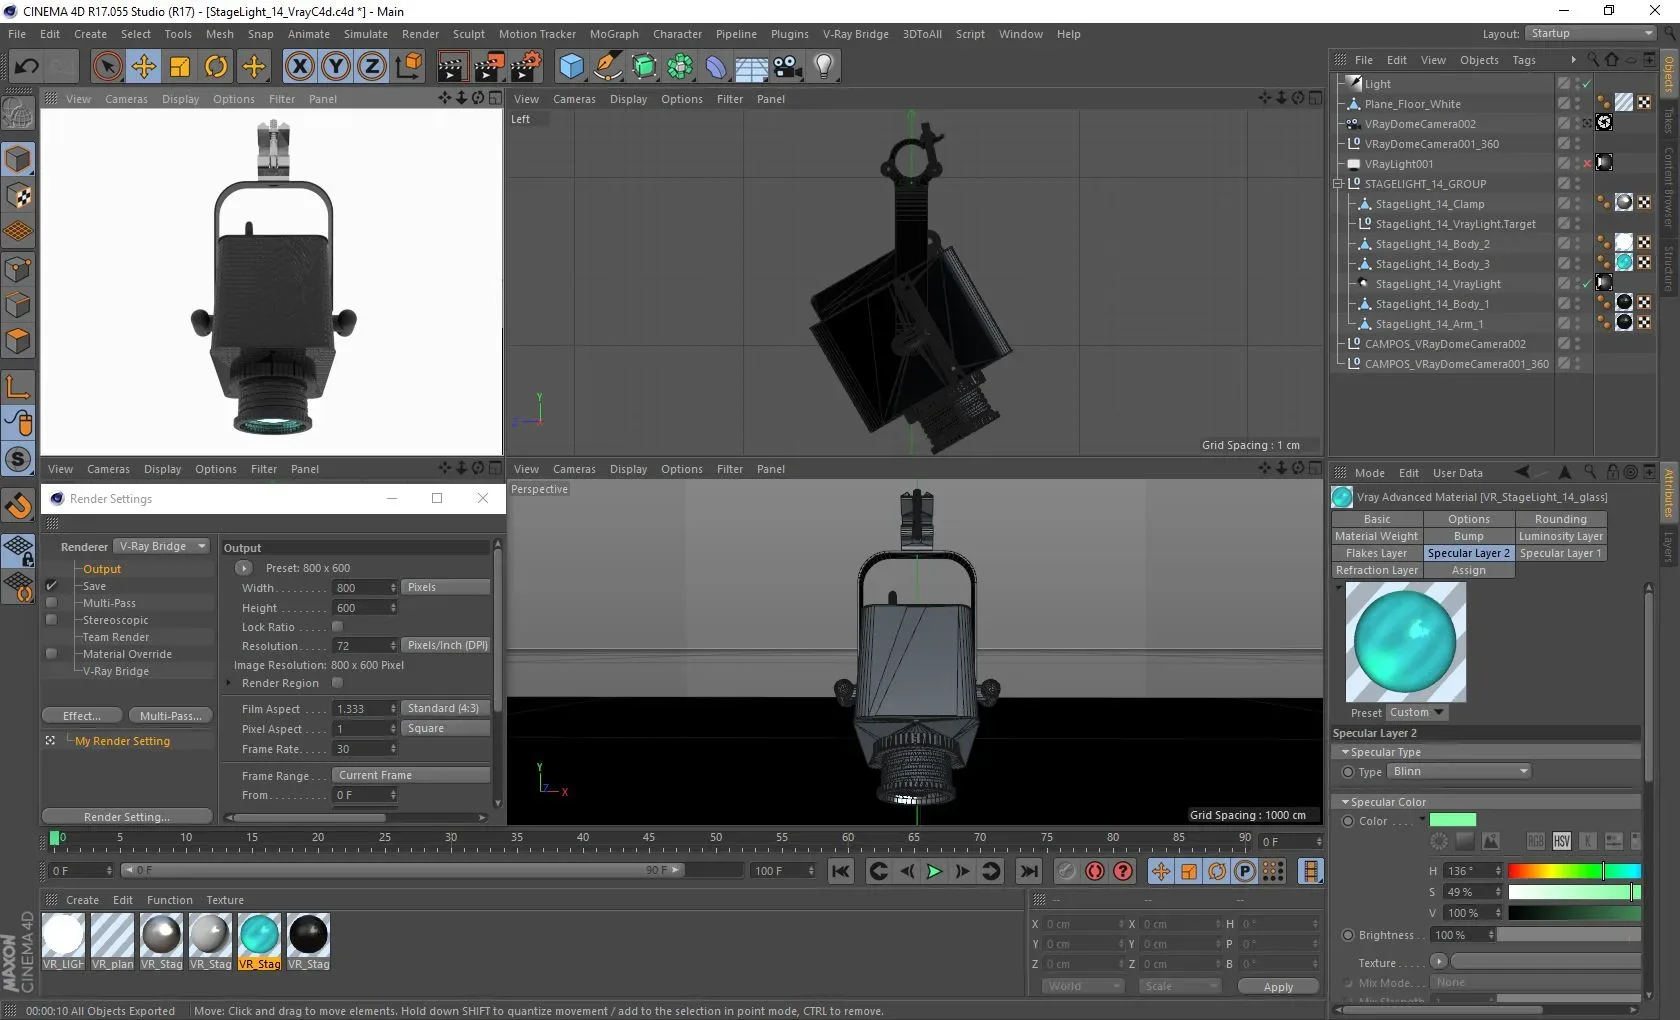
Task: Open the Pixels unit dropdown for Width
Action: pos(446,588)
